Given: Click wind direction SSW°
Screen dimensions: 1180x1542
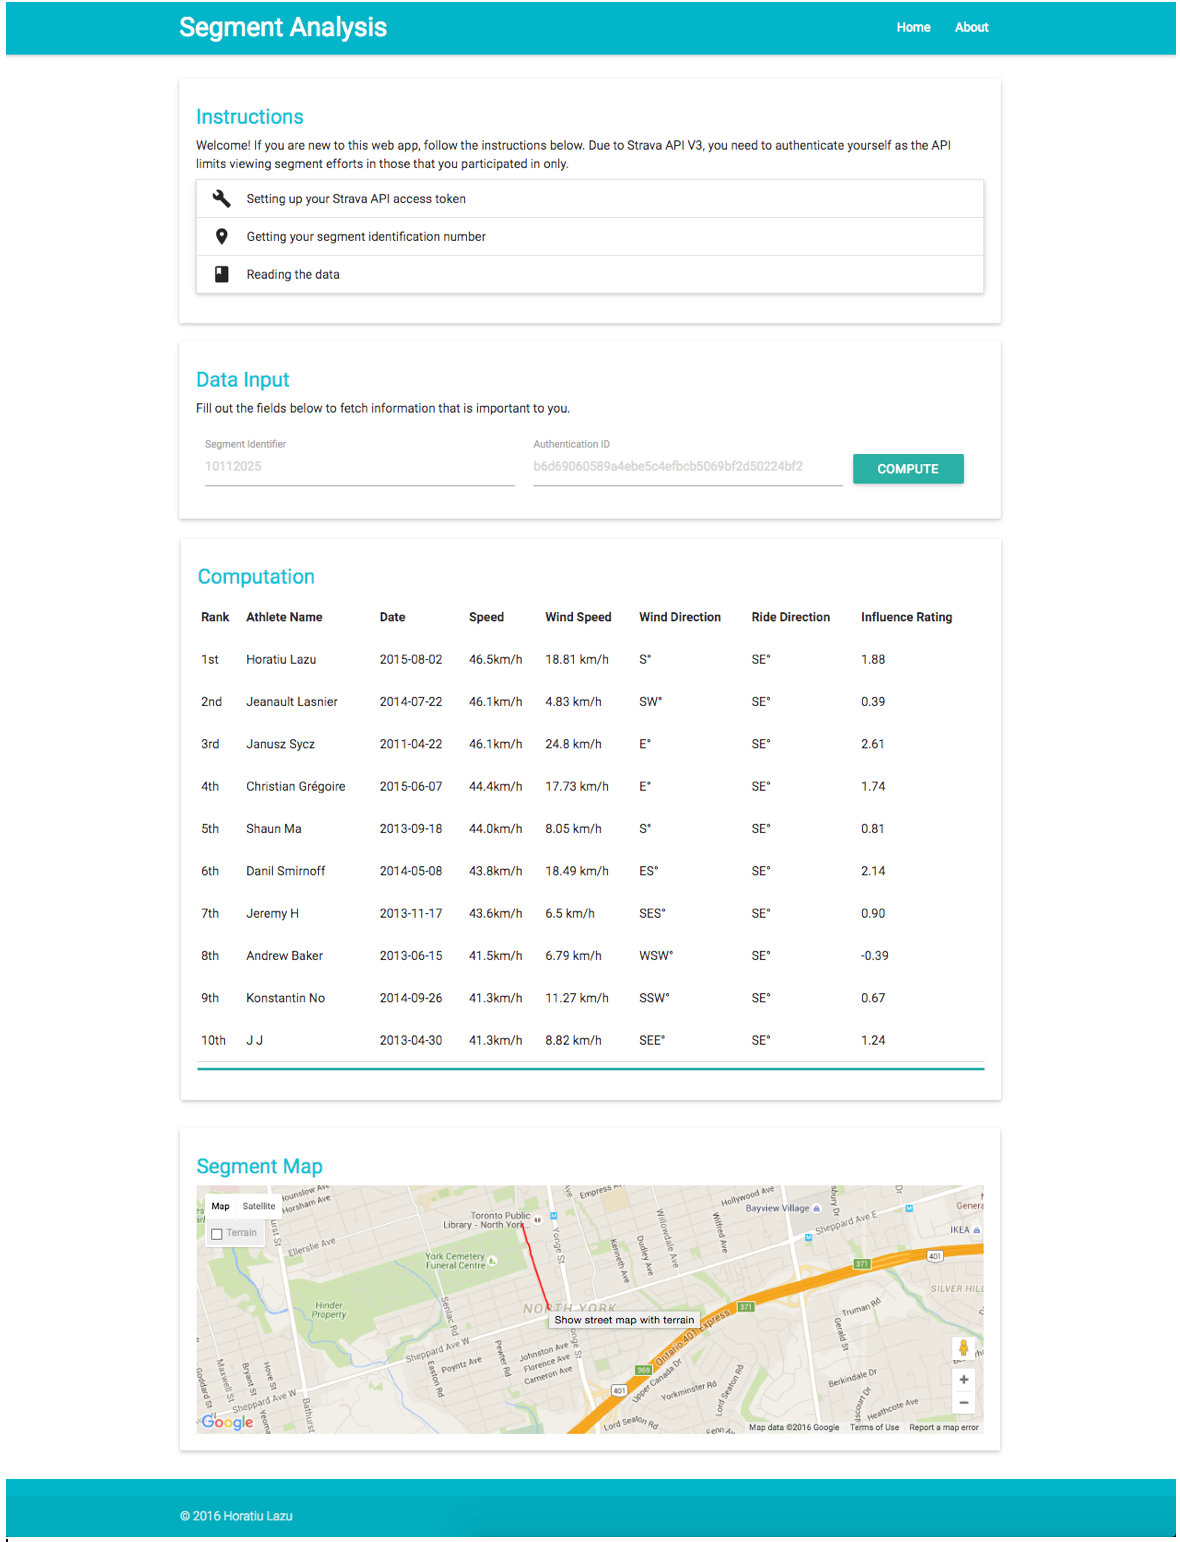Looking at the screenshot, I should (x=655, y=998).
